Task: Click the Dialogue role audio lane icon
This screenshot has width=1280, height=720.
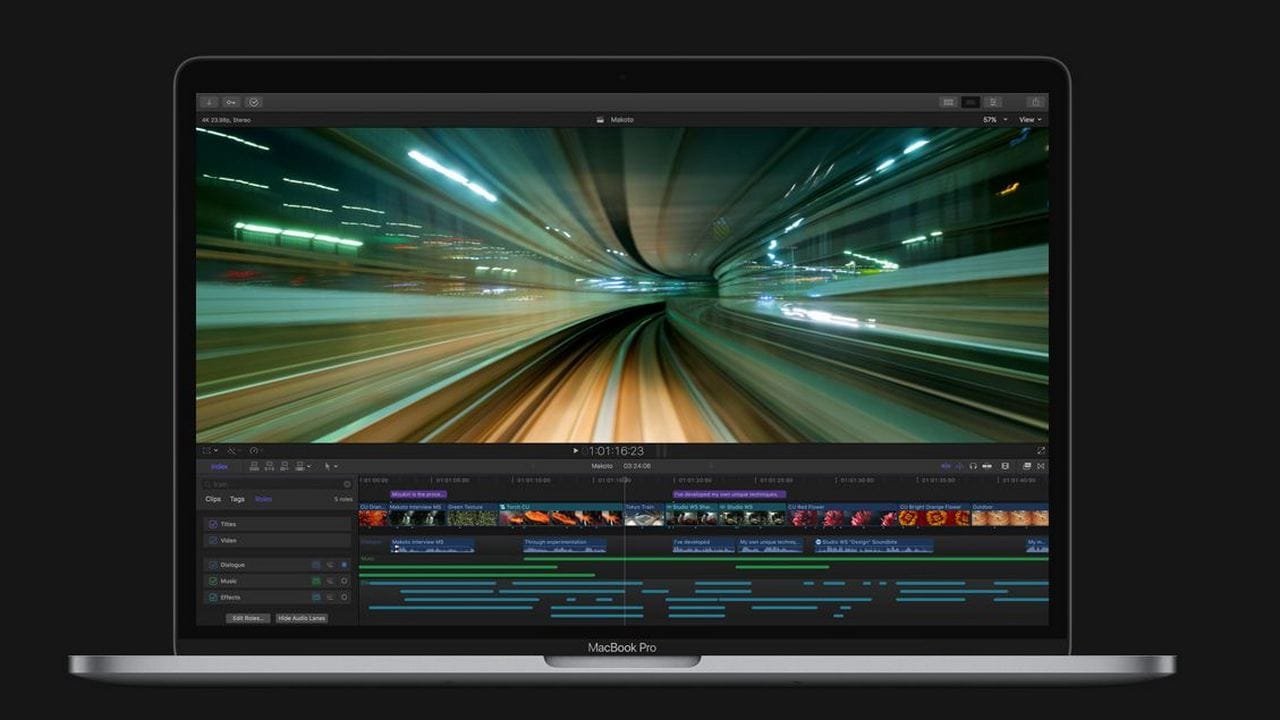Action: pyautogui.click(x=316, y=565)
